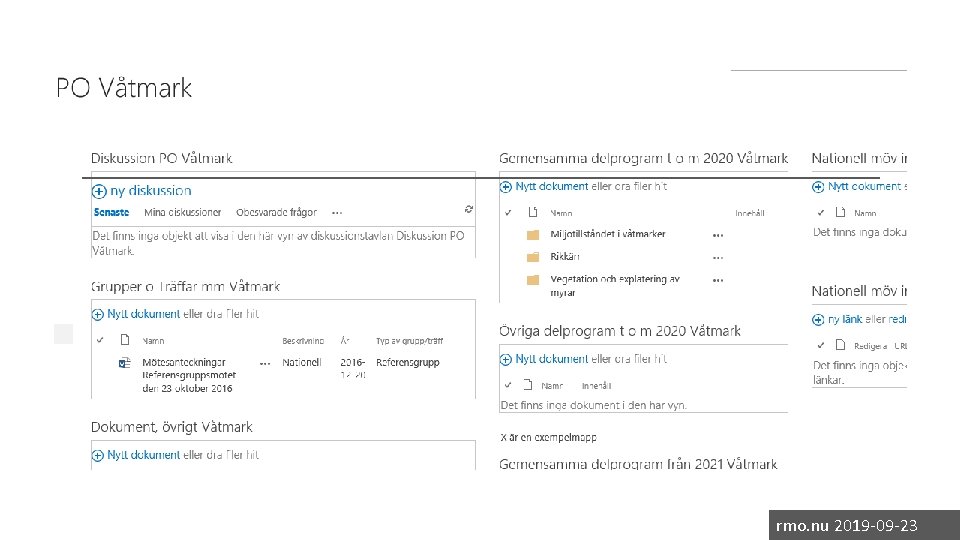Sort by 'Namn' column in Grupper o Träffar list

(x=153, y=341)
